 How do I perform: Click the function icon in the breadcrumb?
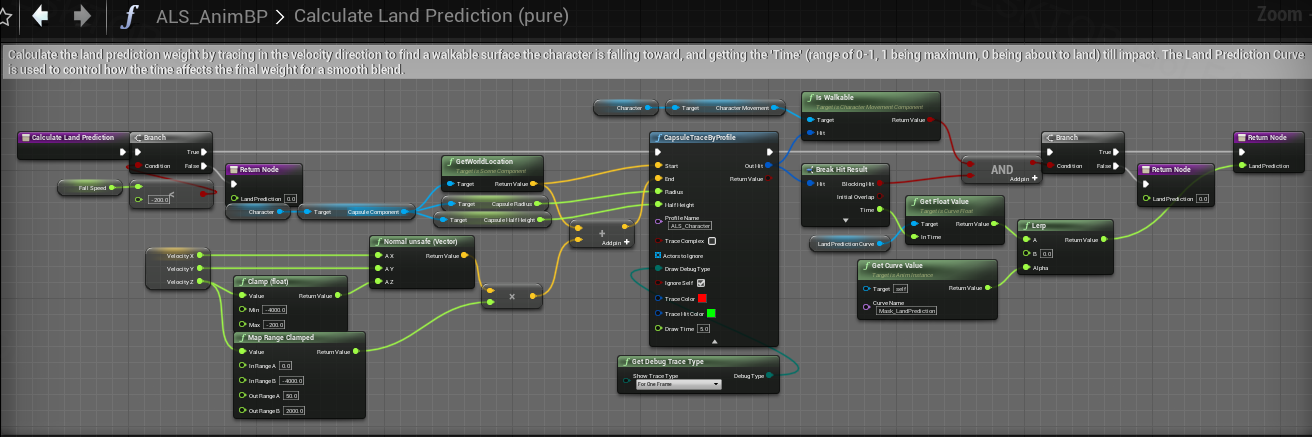click(x=129, y=16)
